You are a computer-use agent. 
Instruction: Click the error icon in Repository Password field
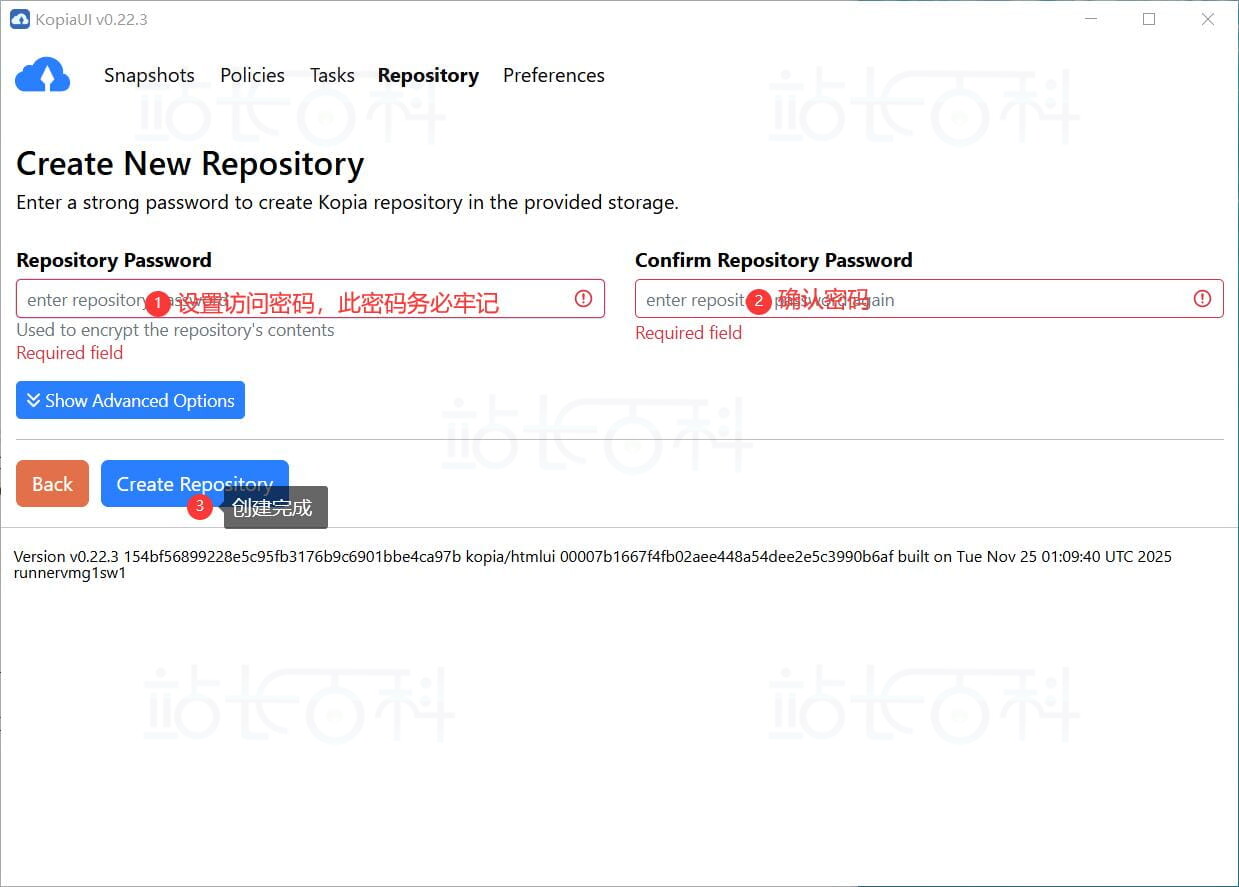[583, 298]
